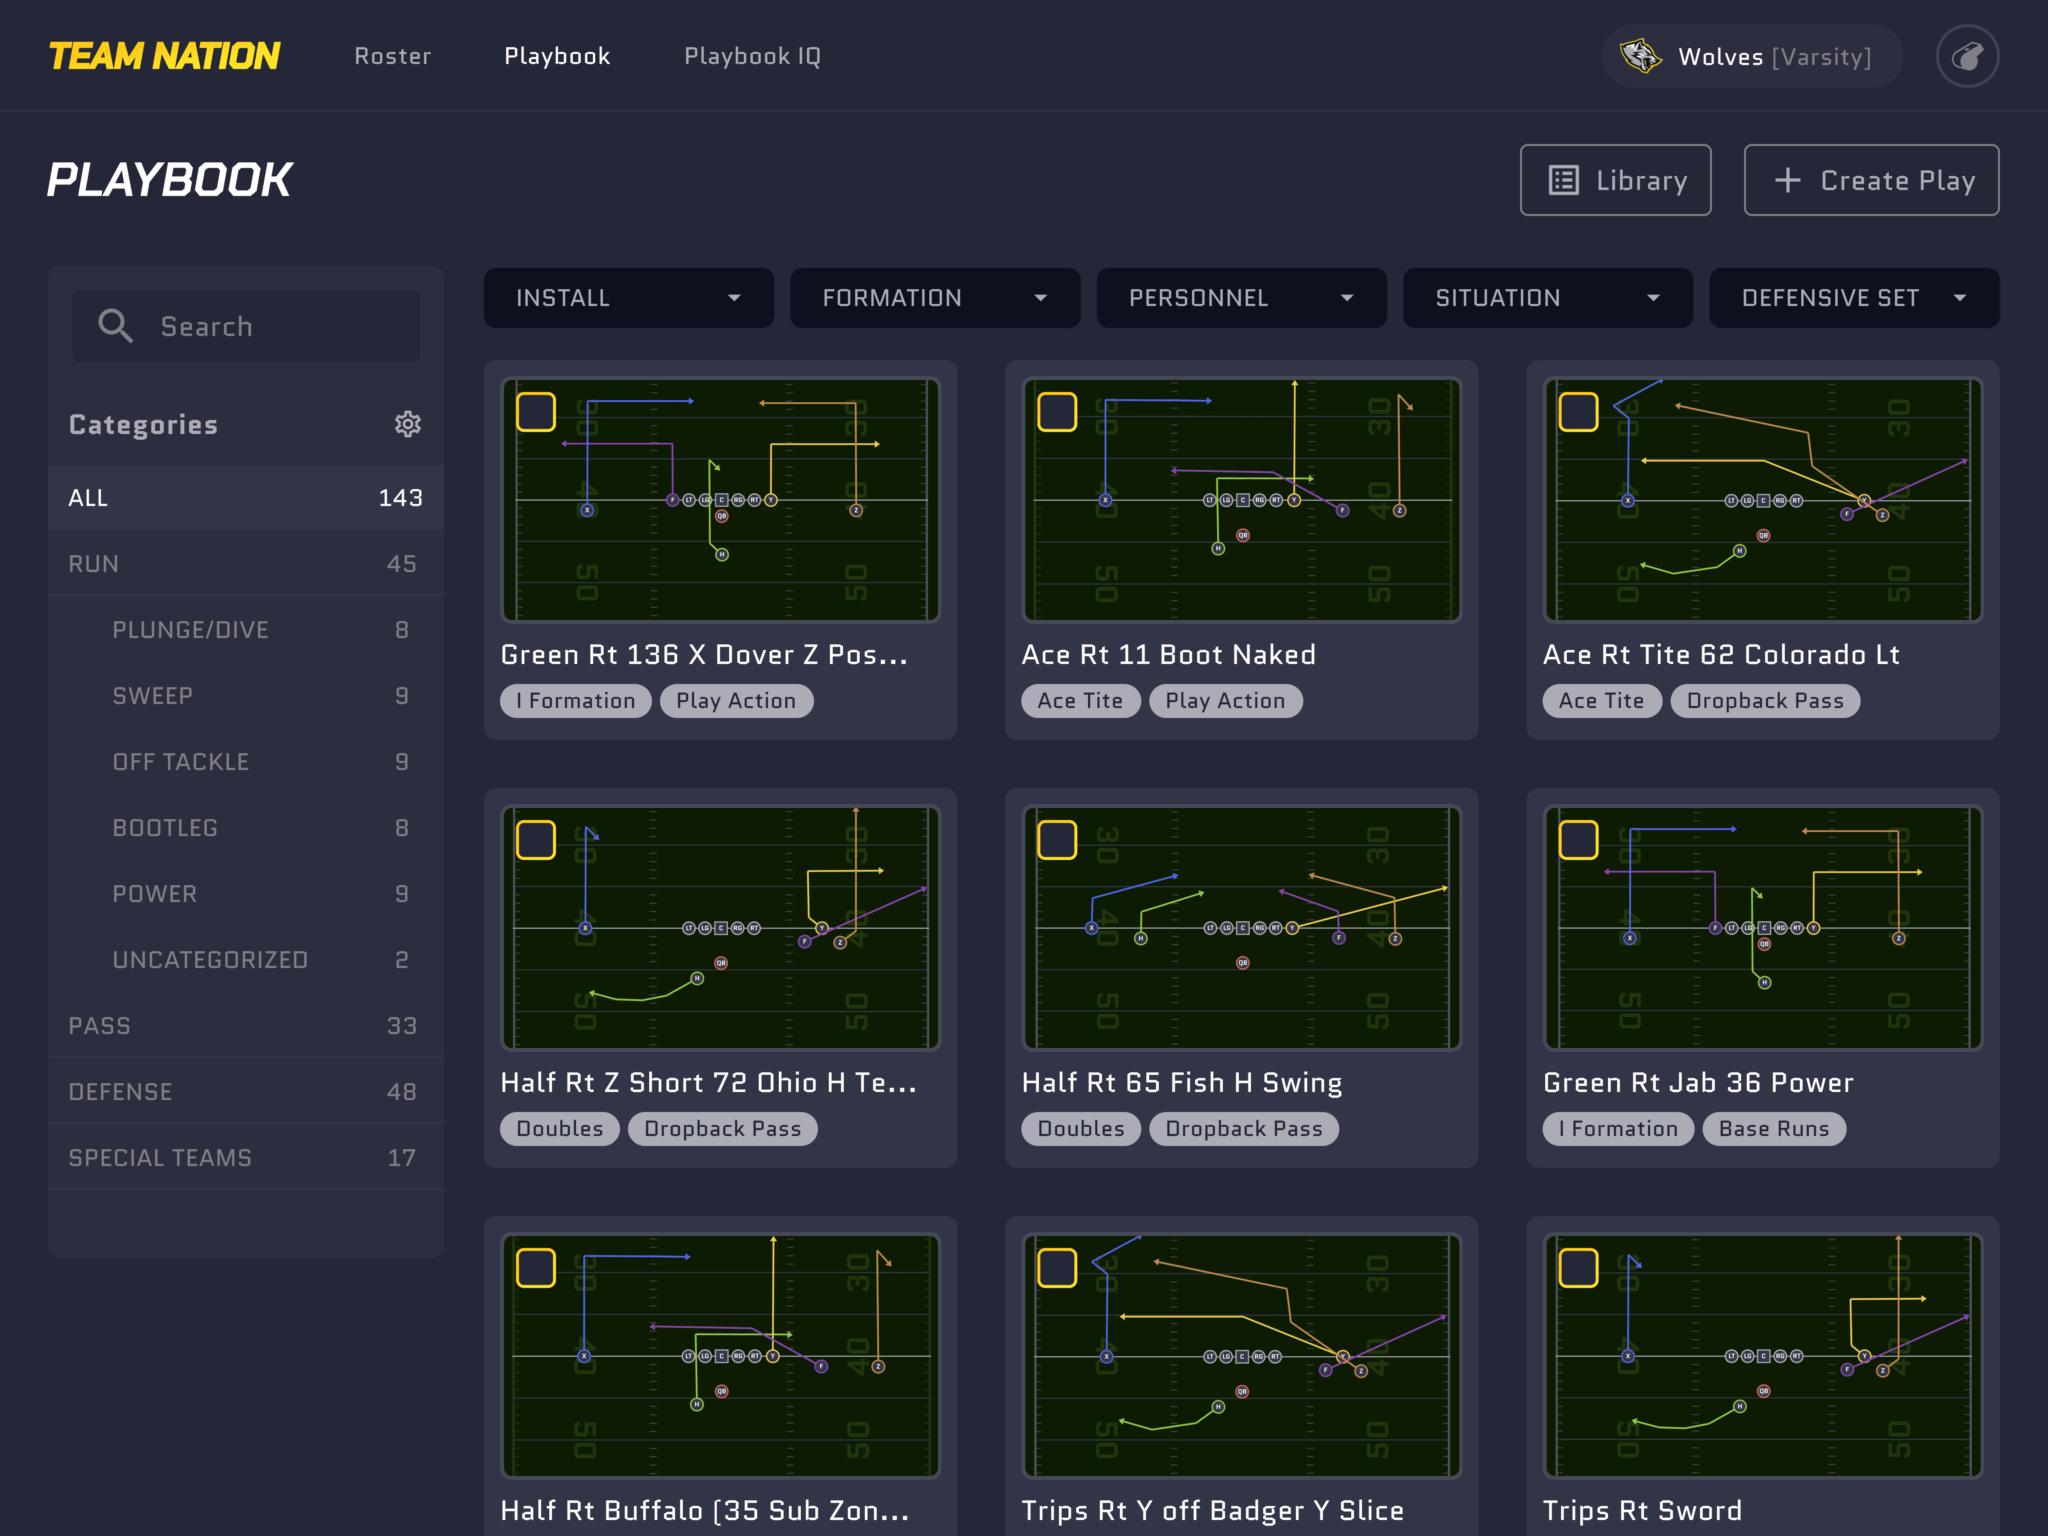The image size is (2048, 1536).
Task: Click the plus icon beside Create Play
Action: click(1787, 180)
